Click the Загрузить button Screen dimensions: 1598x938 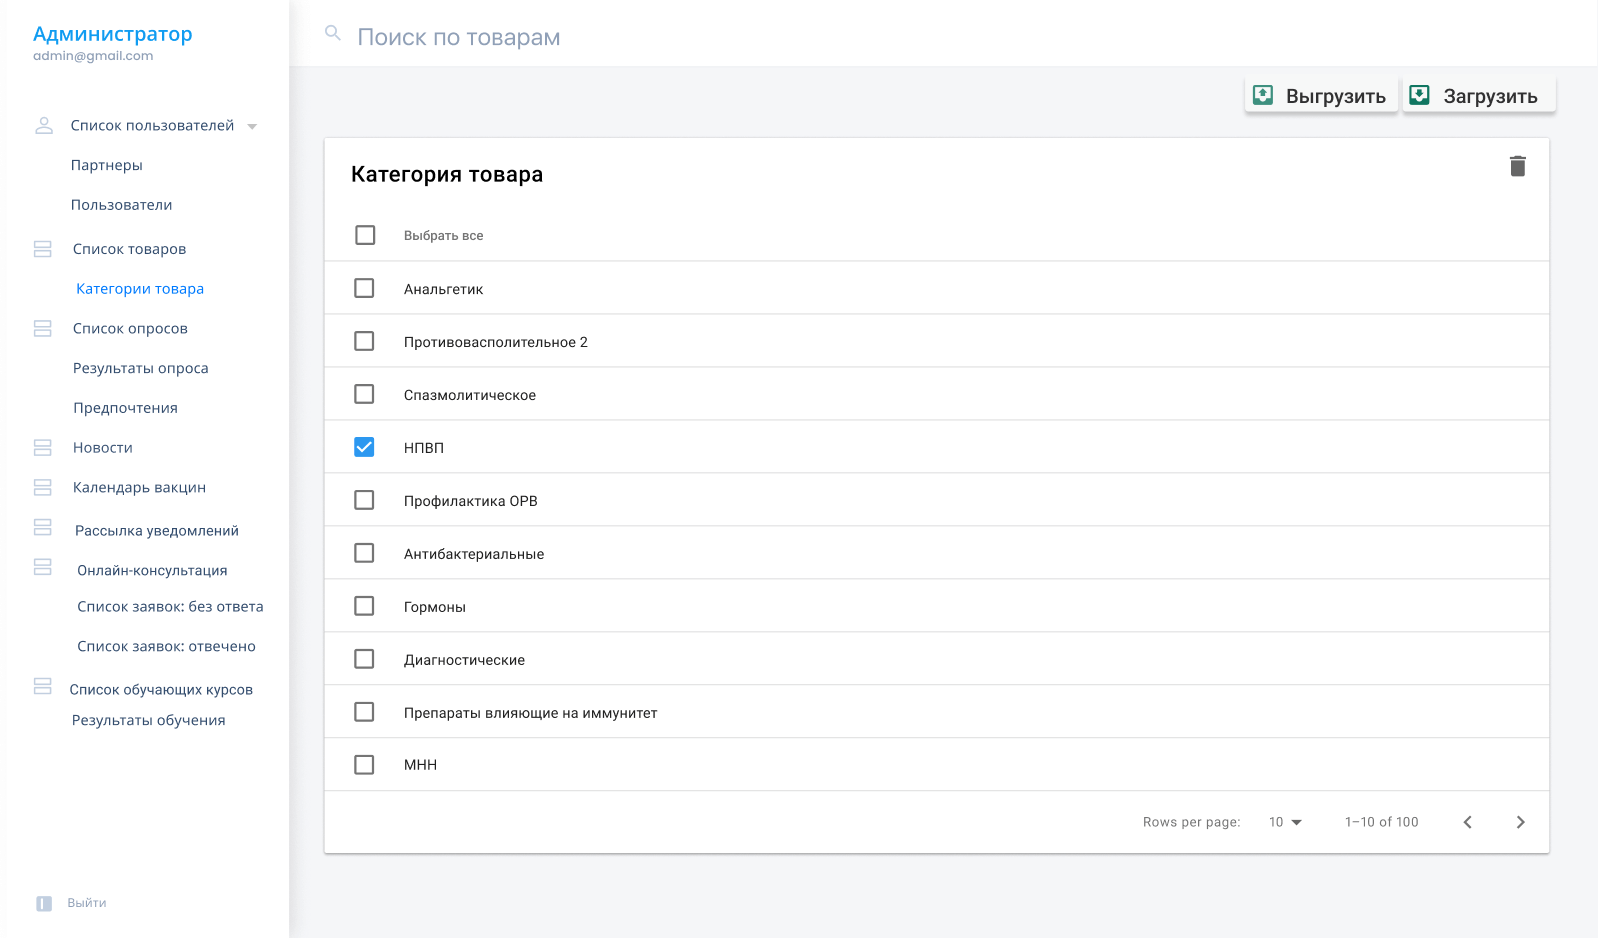click(x=1478, y=96)
